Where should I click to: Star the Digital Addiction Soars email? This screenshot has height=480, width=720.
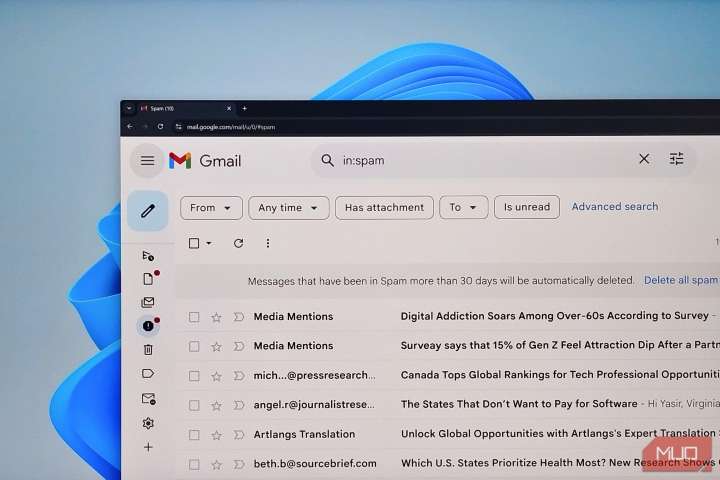tap(216, 317)
